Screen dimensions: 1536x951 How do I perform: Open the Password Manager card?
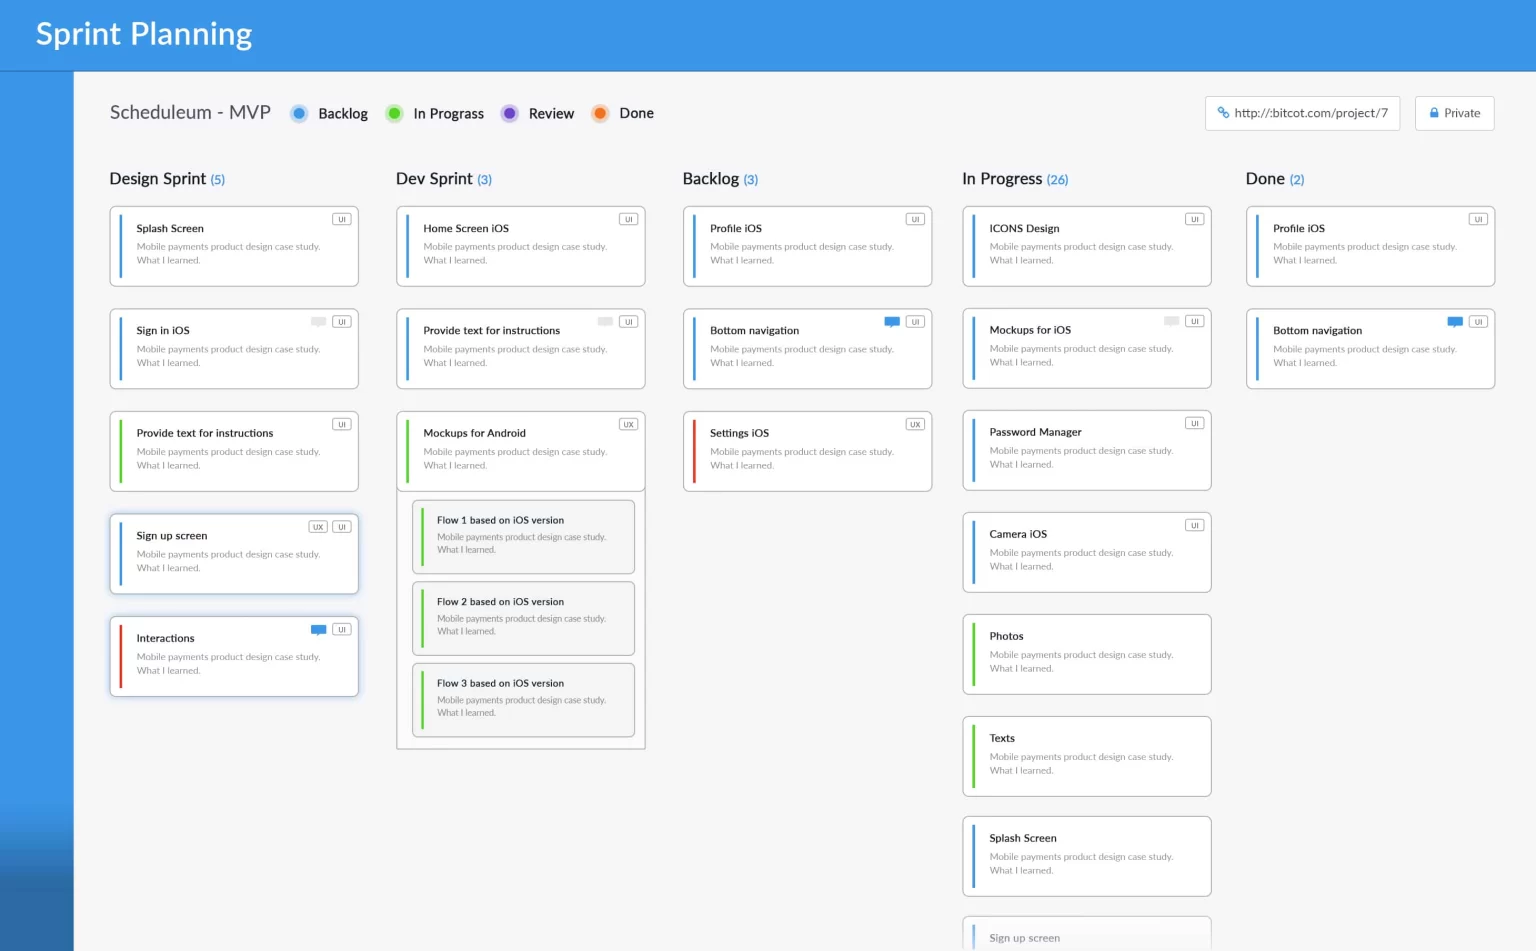coord(1086,450)
